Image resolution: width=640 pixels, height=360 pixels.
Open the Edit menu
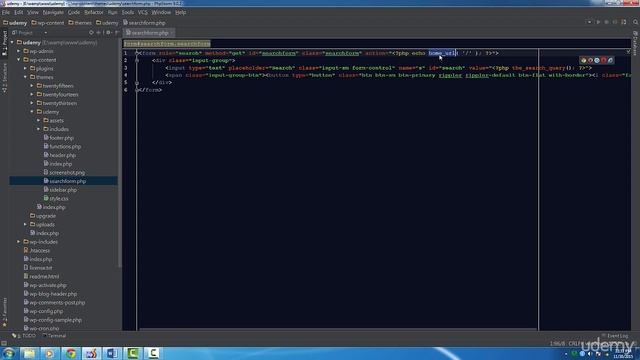[x=19, y=12]
